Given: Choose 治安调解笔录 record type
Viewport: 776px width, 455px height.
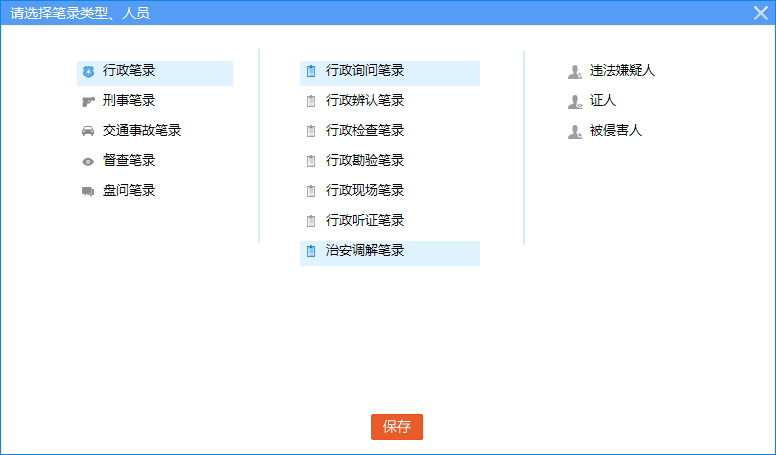Looking at the screenshot, I should [390, 253].
